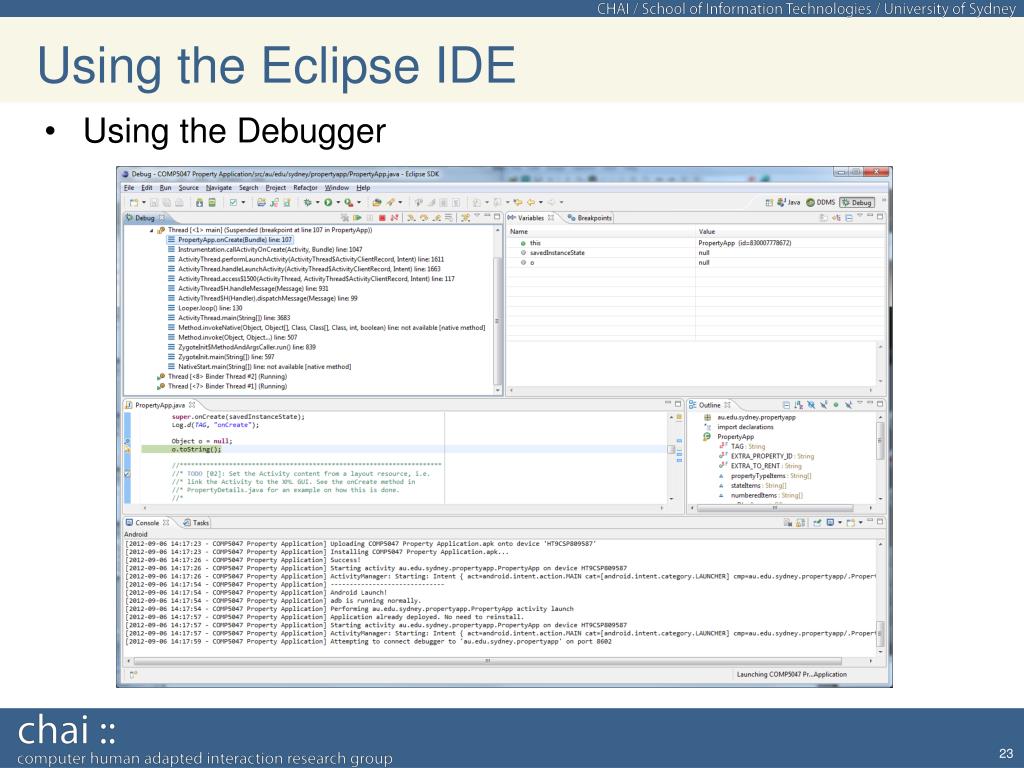Open the Android Virtual Device Manager icon
1024x768 pixels.
pos(212,202)
